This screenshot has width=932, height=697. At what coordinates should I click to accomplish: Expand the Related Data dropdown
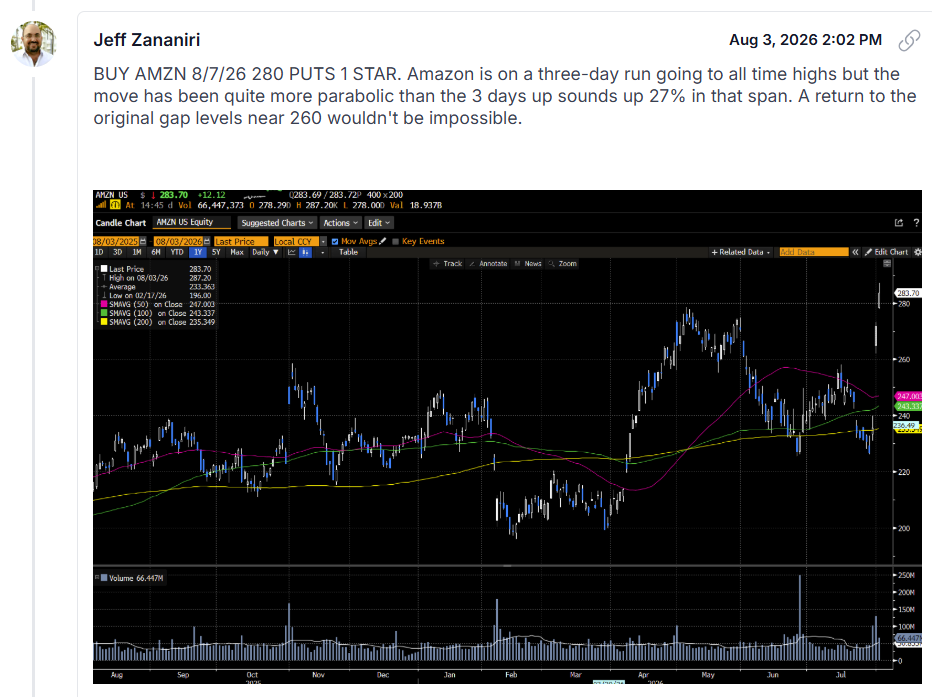741,252
